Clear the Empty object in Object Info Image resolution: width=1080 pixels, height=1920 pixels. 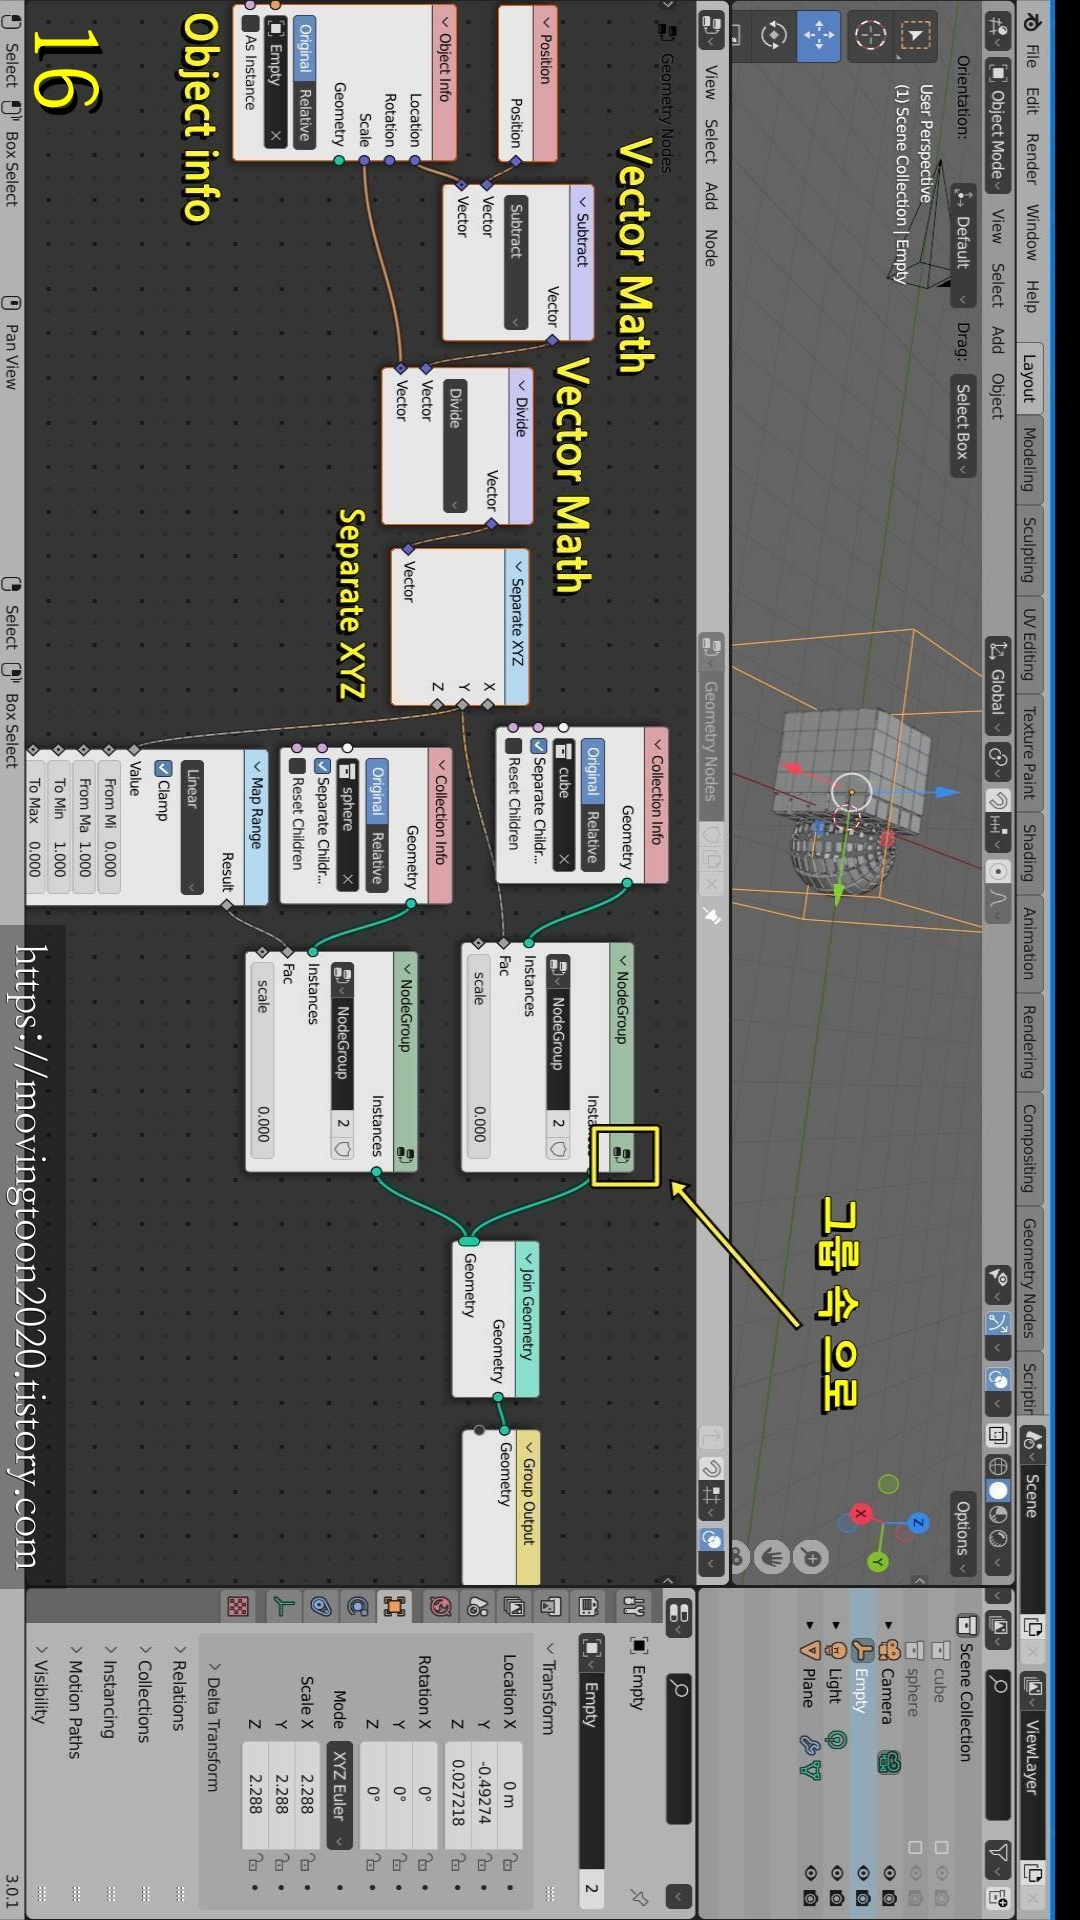276,135
